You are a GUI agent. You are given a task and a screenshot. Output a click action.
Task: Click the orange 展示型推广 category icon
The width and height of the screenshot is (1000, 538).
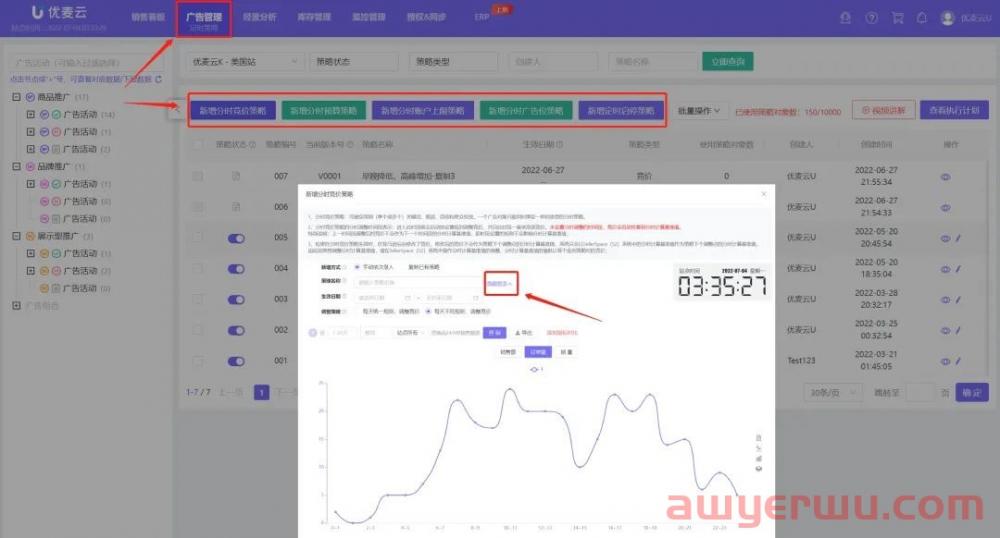coord(30,236)
